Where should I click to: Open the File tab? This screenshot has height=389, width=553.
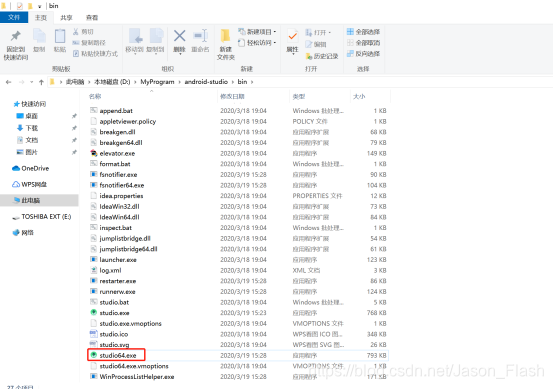point(14,17)
